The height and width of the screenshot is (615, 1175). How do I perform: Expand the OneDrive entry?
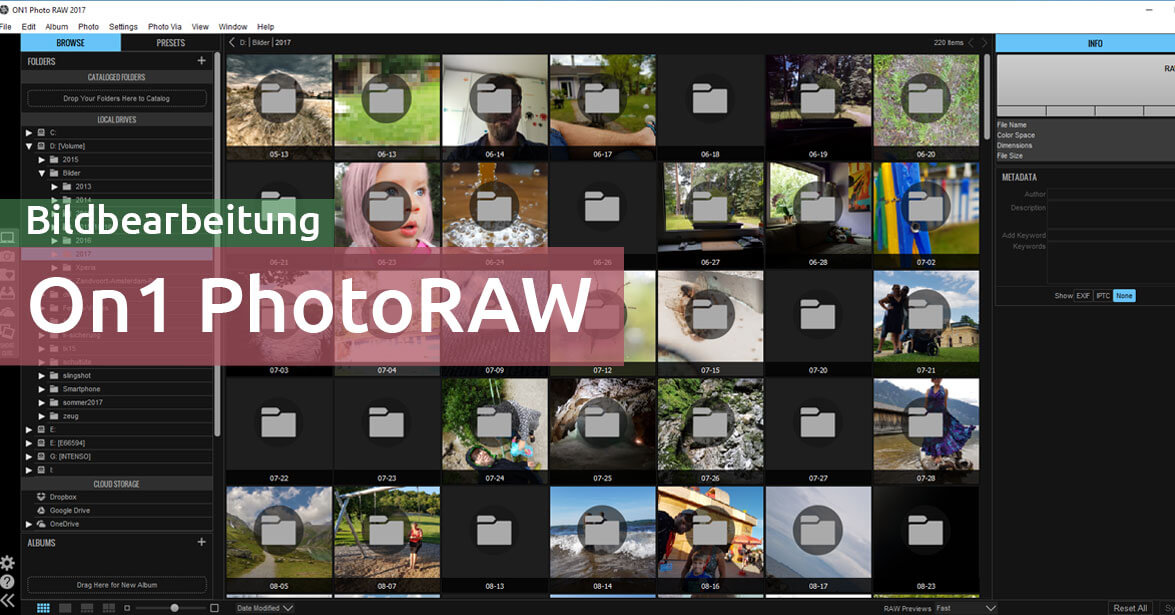tap(29, 524)
